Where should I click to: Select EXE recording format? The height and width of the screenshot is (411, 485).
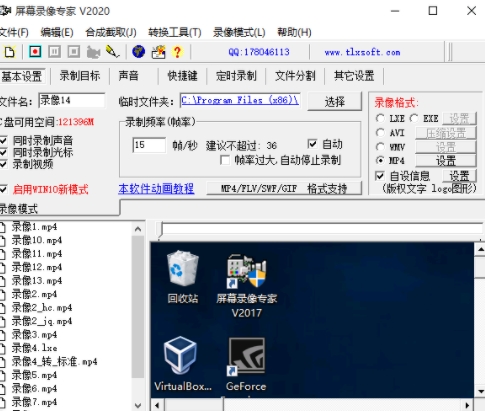(414, 118)
